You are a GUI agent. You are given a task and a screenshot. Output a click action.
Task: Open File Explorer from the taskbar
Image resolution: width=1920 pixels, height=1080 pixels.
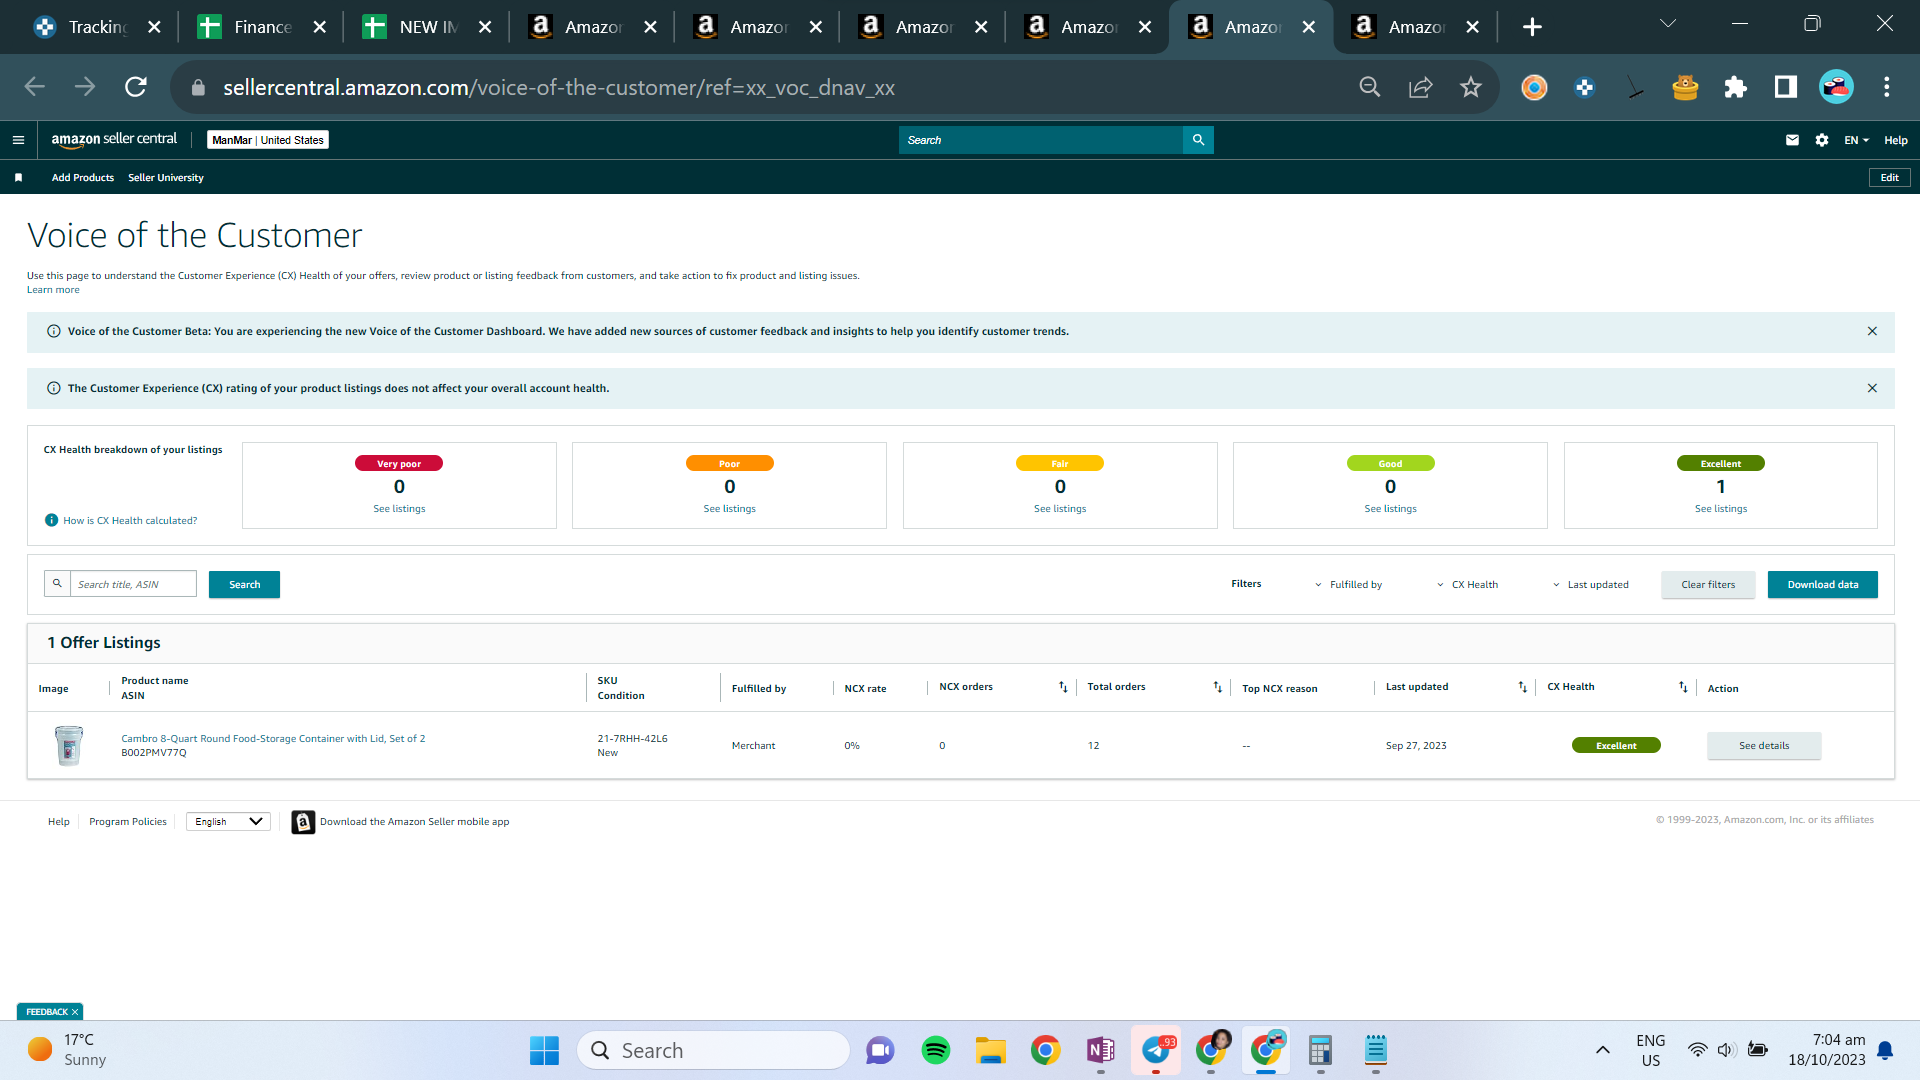(990, 1050)
